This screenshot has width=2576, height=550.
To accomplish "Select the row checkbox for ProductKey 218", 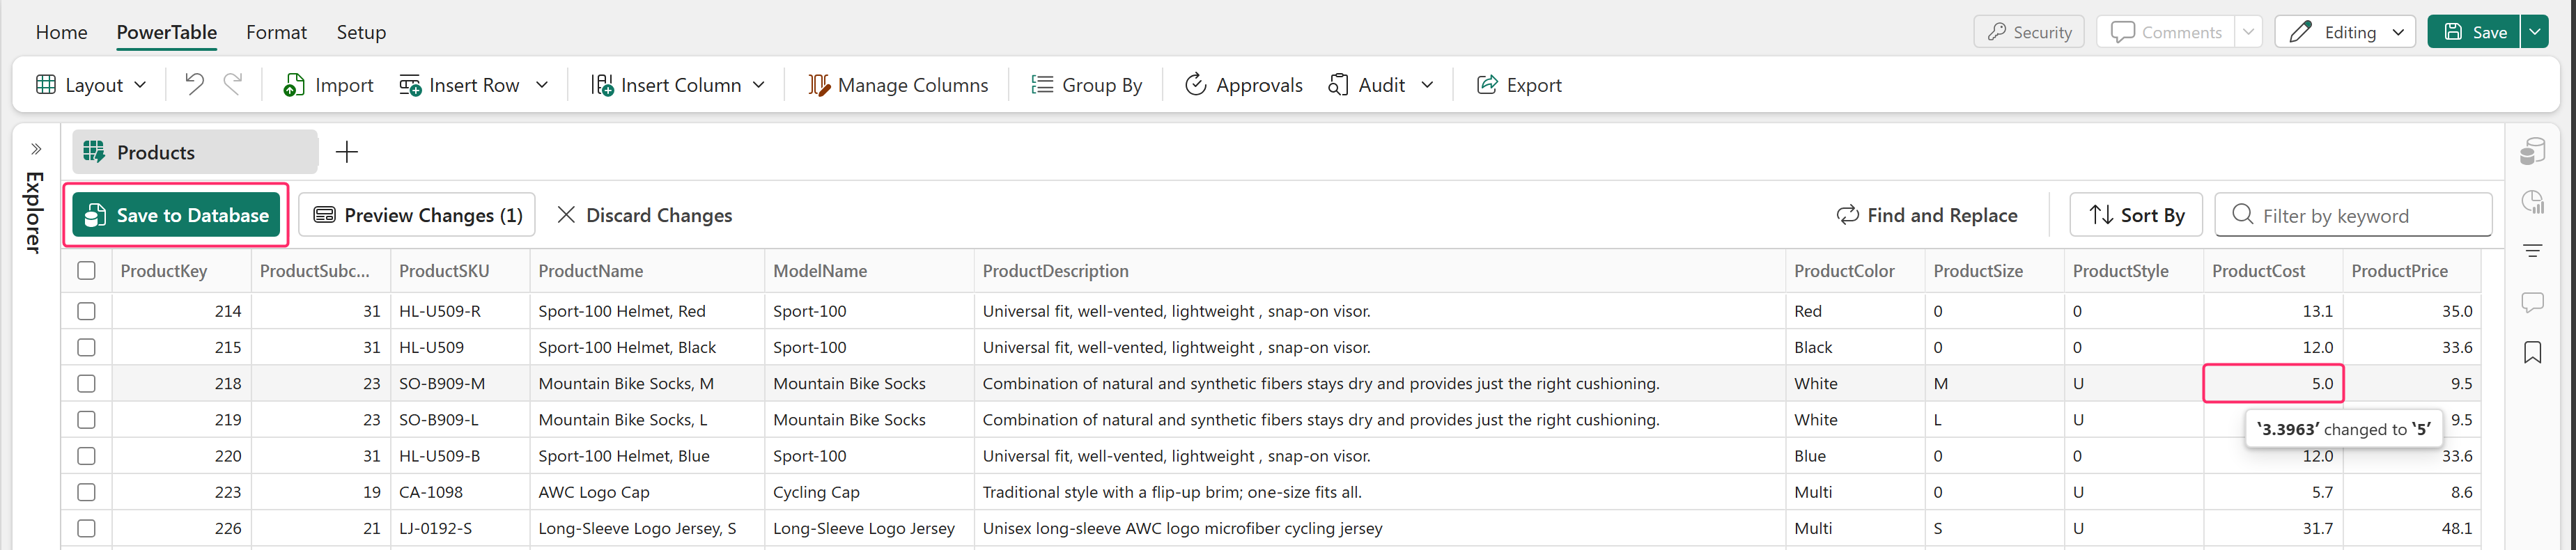I will click(87, 383).
